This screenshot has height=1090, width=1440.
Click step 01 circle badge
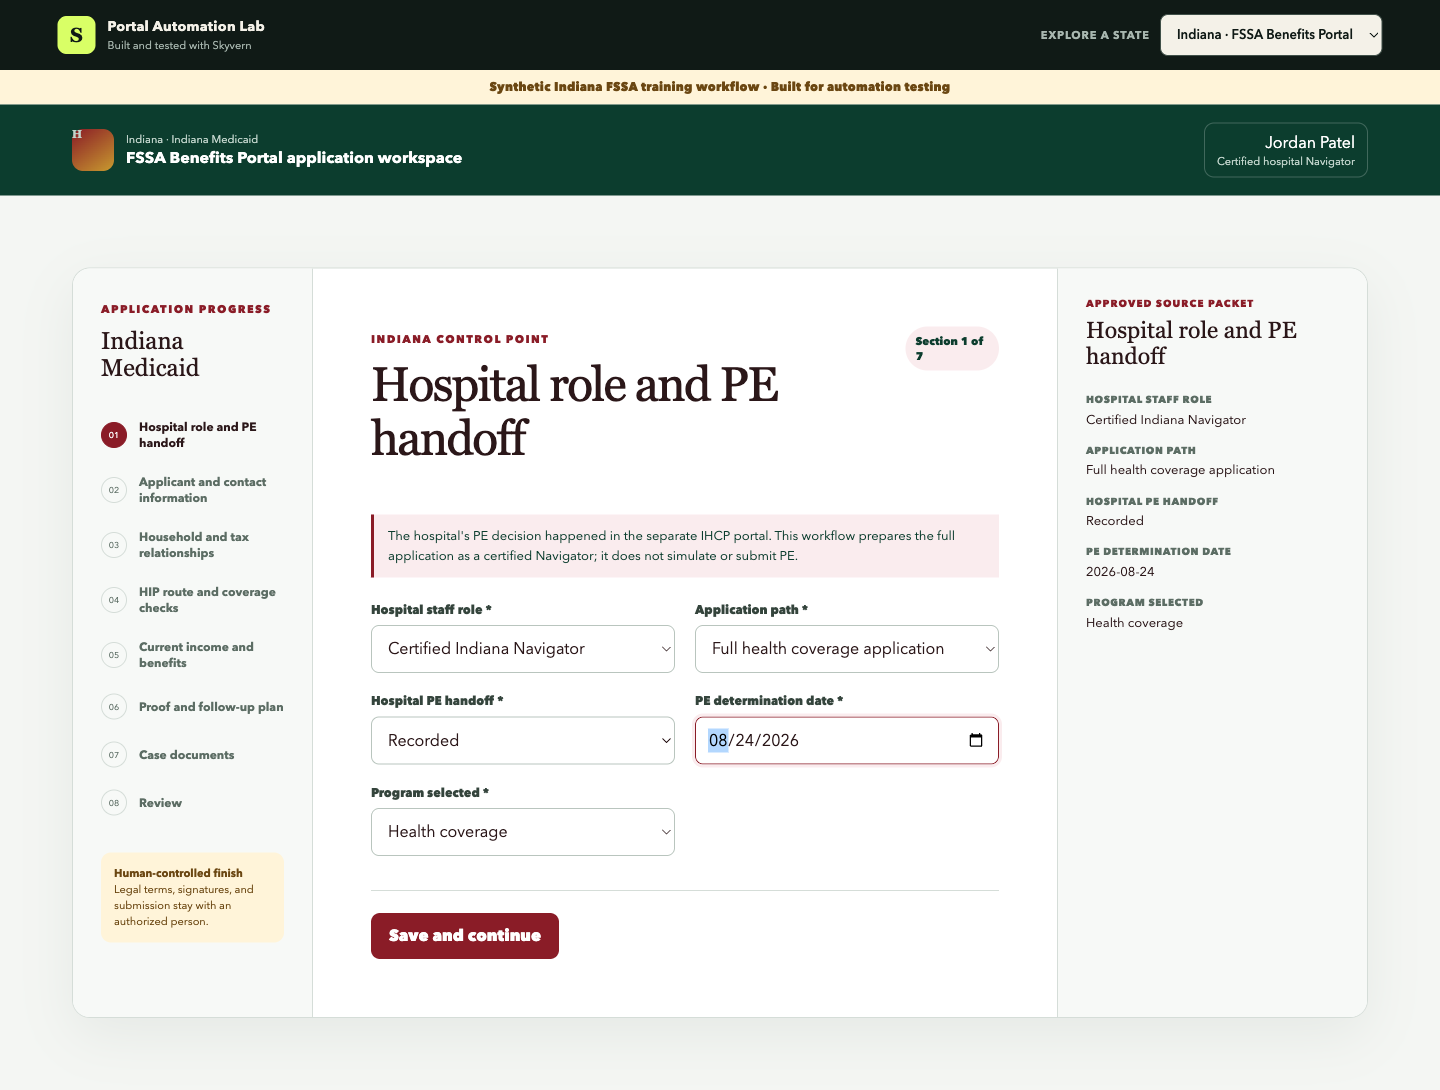(x=114, y=435)
